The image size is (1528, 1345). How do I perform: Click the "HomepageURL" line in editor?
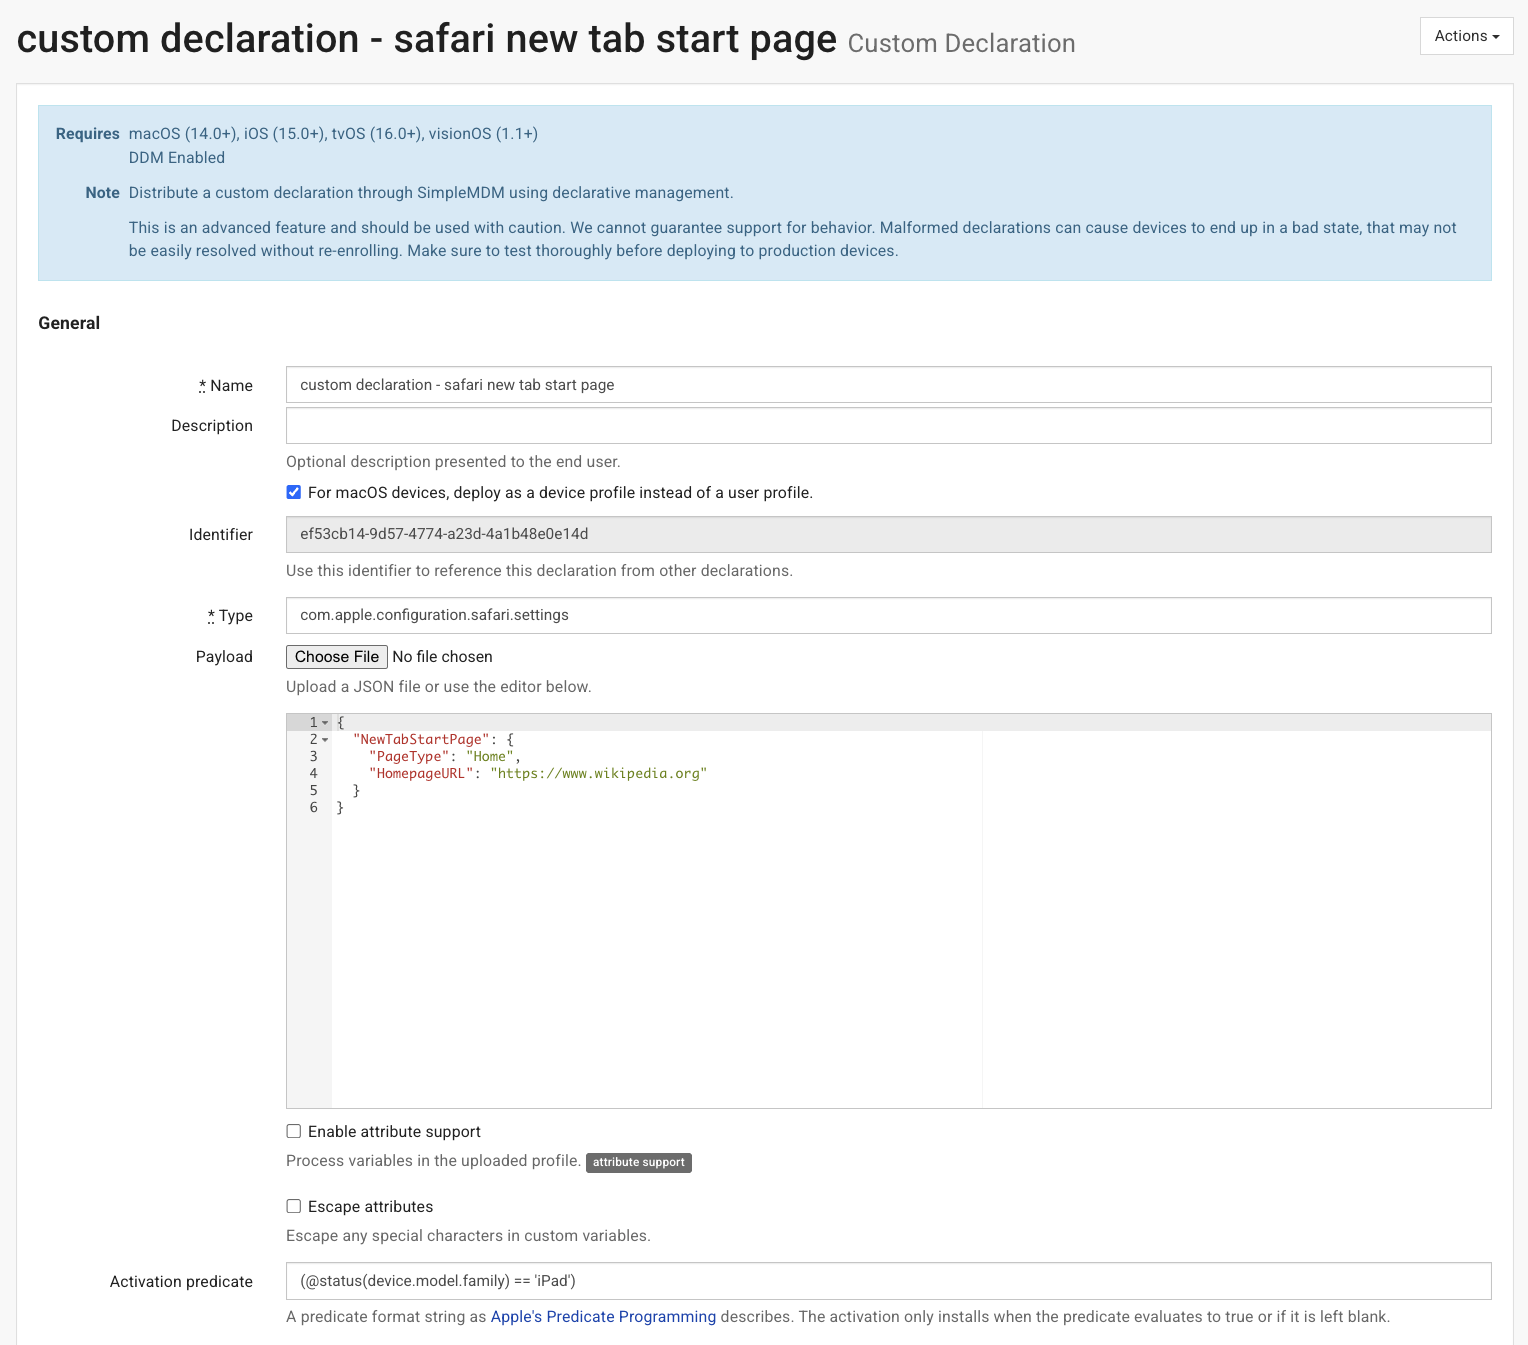[x=538, y=774]
